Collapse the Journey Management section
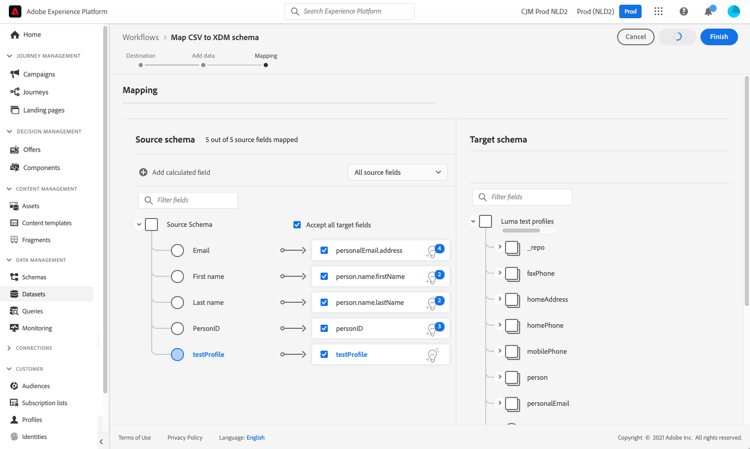Screen dimensions: 750x449 (9, 56)
